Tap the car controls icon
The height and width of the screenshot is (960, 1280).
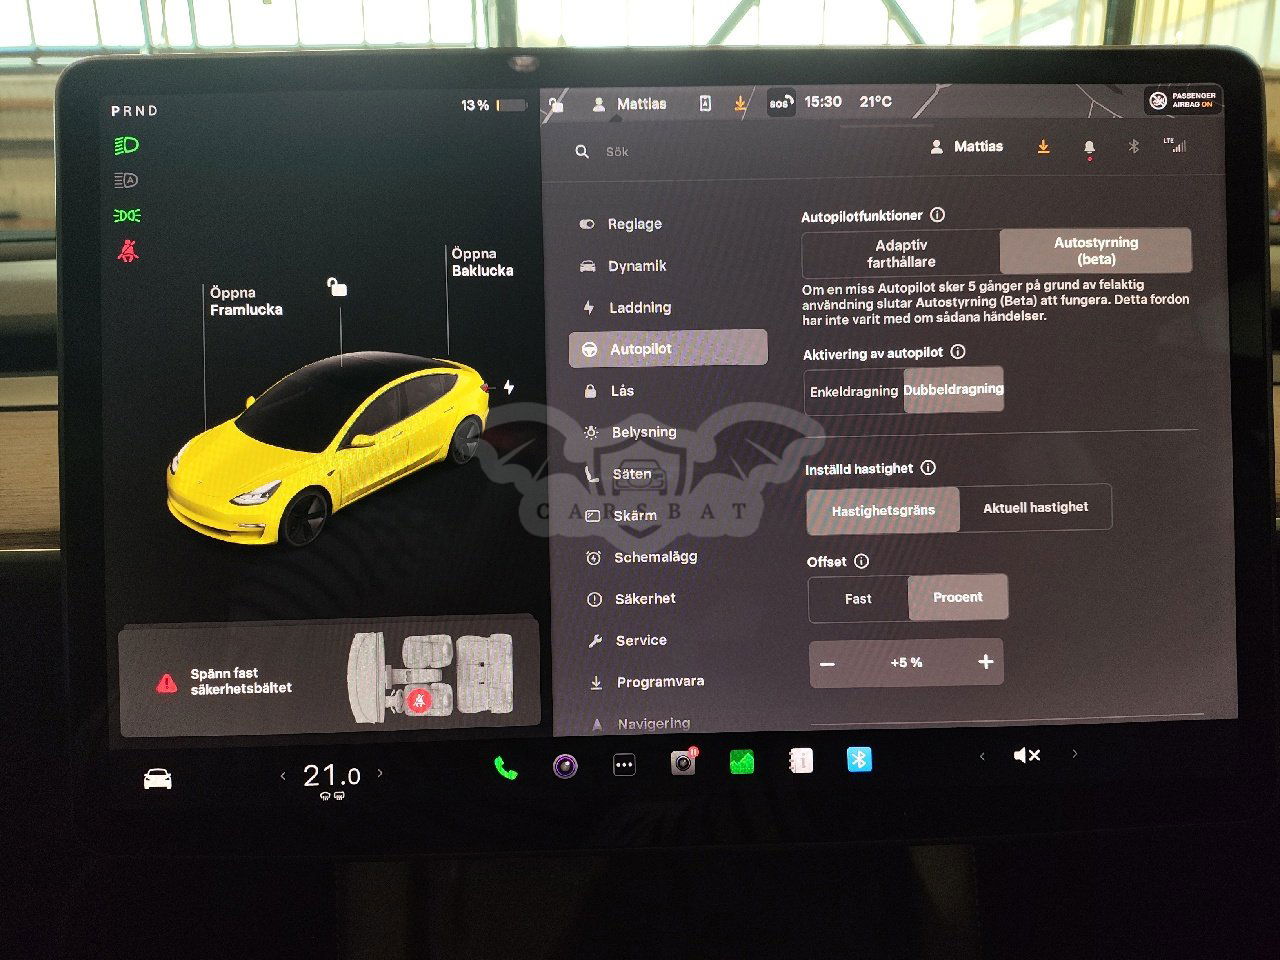point(158,779)
